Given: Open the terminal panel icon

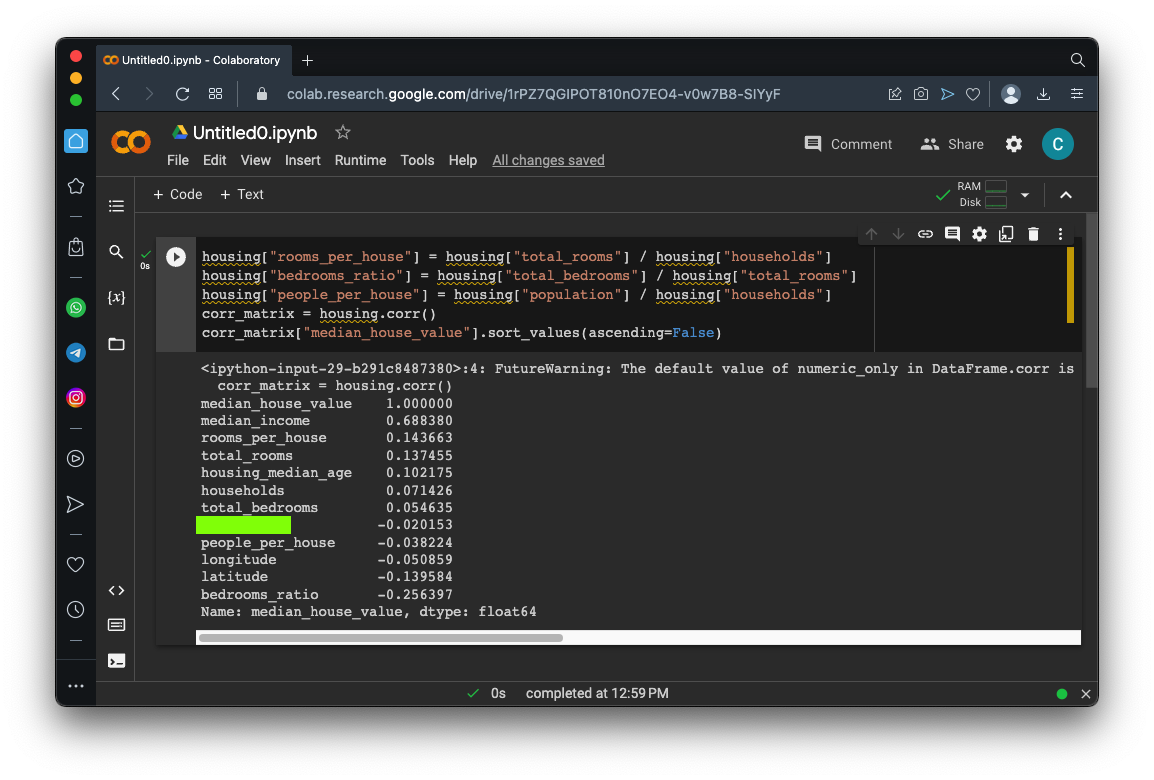Looking at the screenshot, I should coord(116,660).
